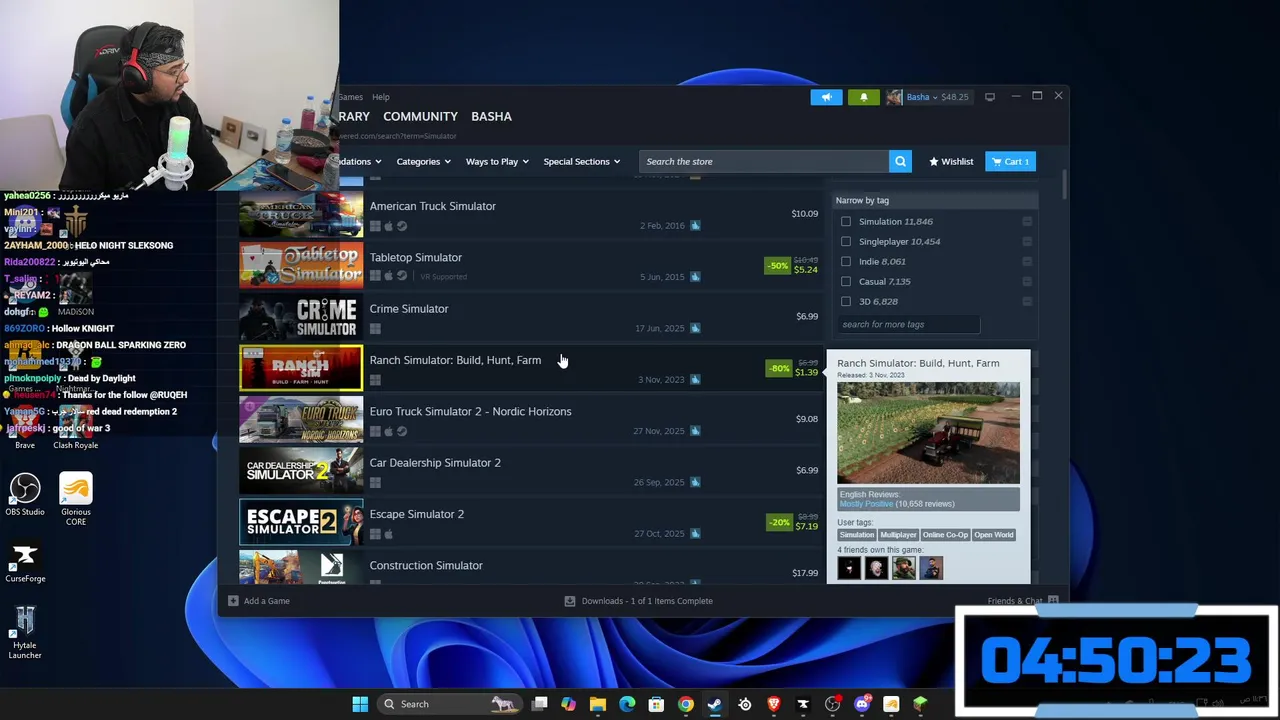Open the CurseForge desktop shortcut
1280x720 pixels.
25,563
